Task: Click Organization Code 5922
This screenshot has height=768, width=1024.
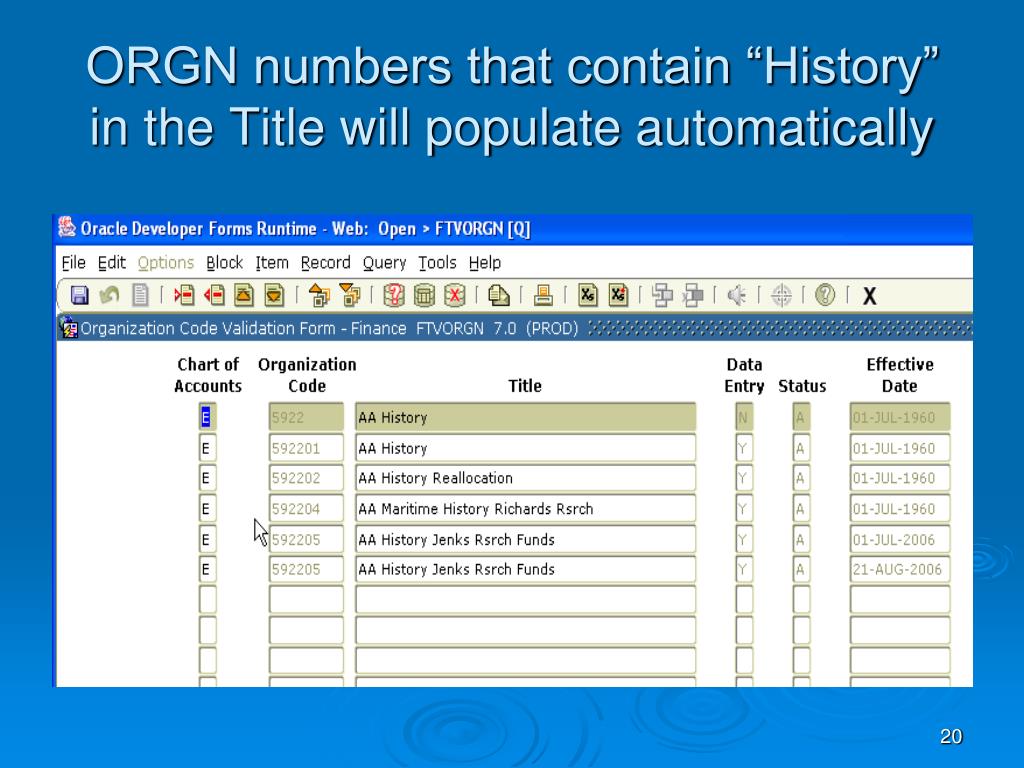Action: [x=306, y=417]
